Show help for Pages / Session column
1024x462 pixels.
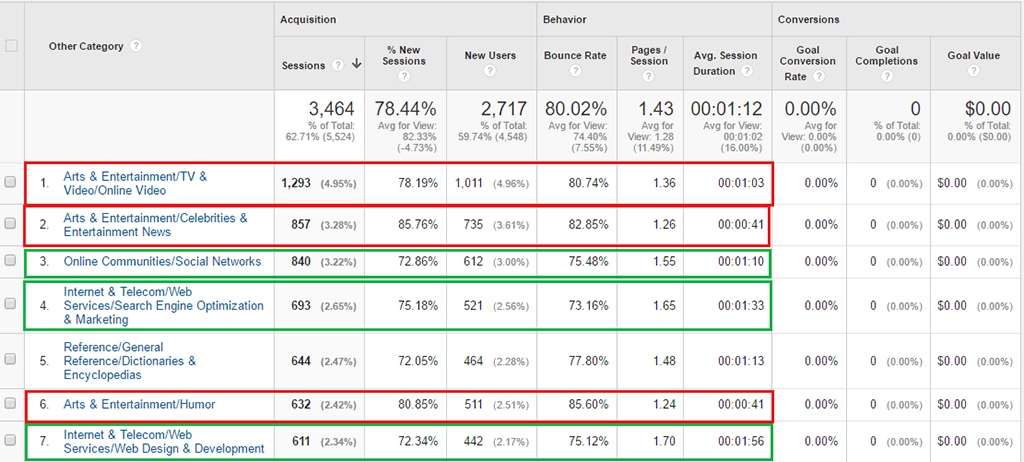pyautogui.click(x=649, y=75)
